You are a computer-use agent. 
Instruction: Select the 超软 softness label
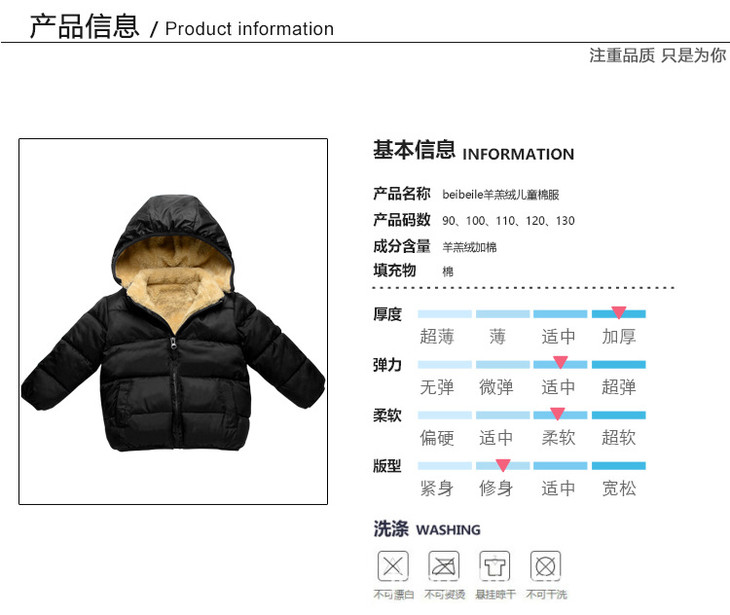coord(619,438)
